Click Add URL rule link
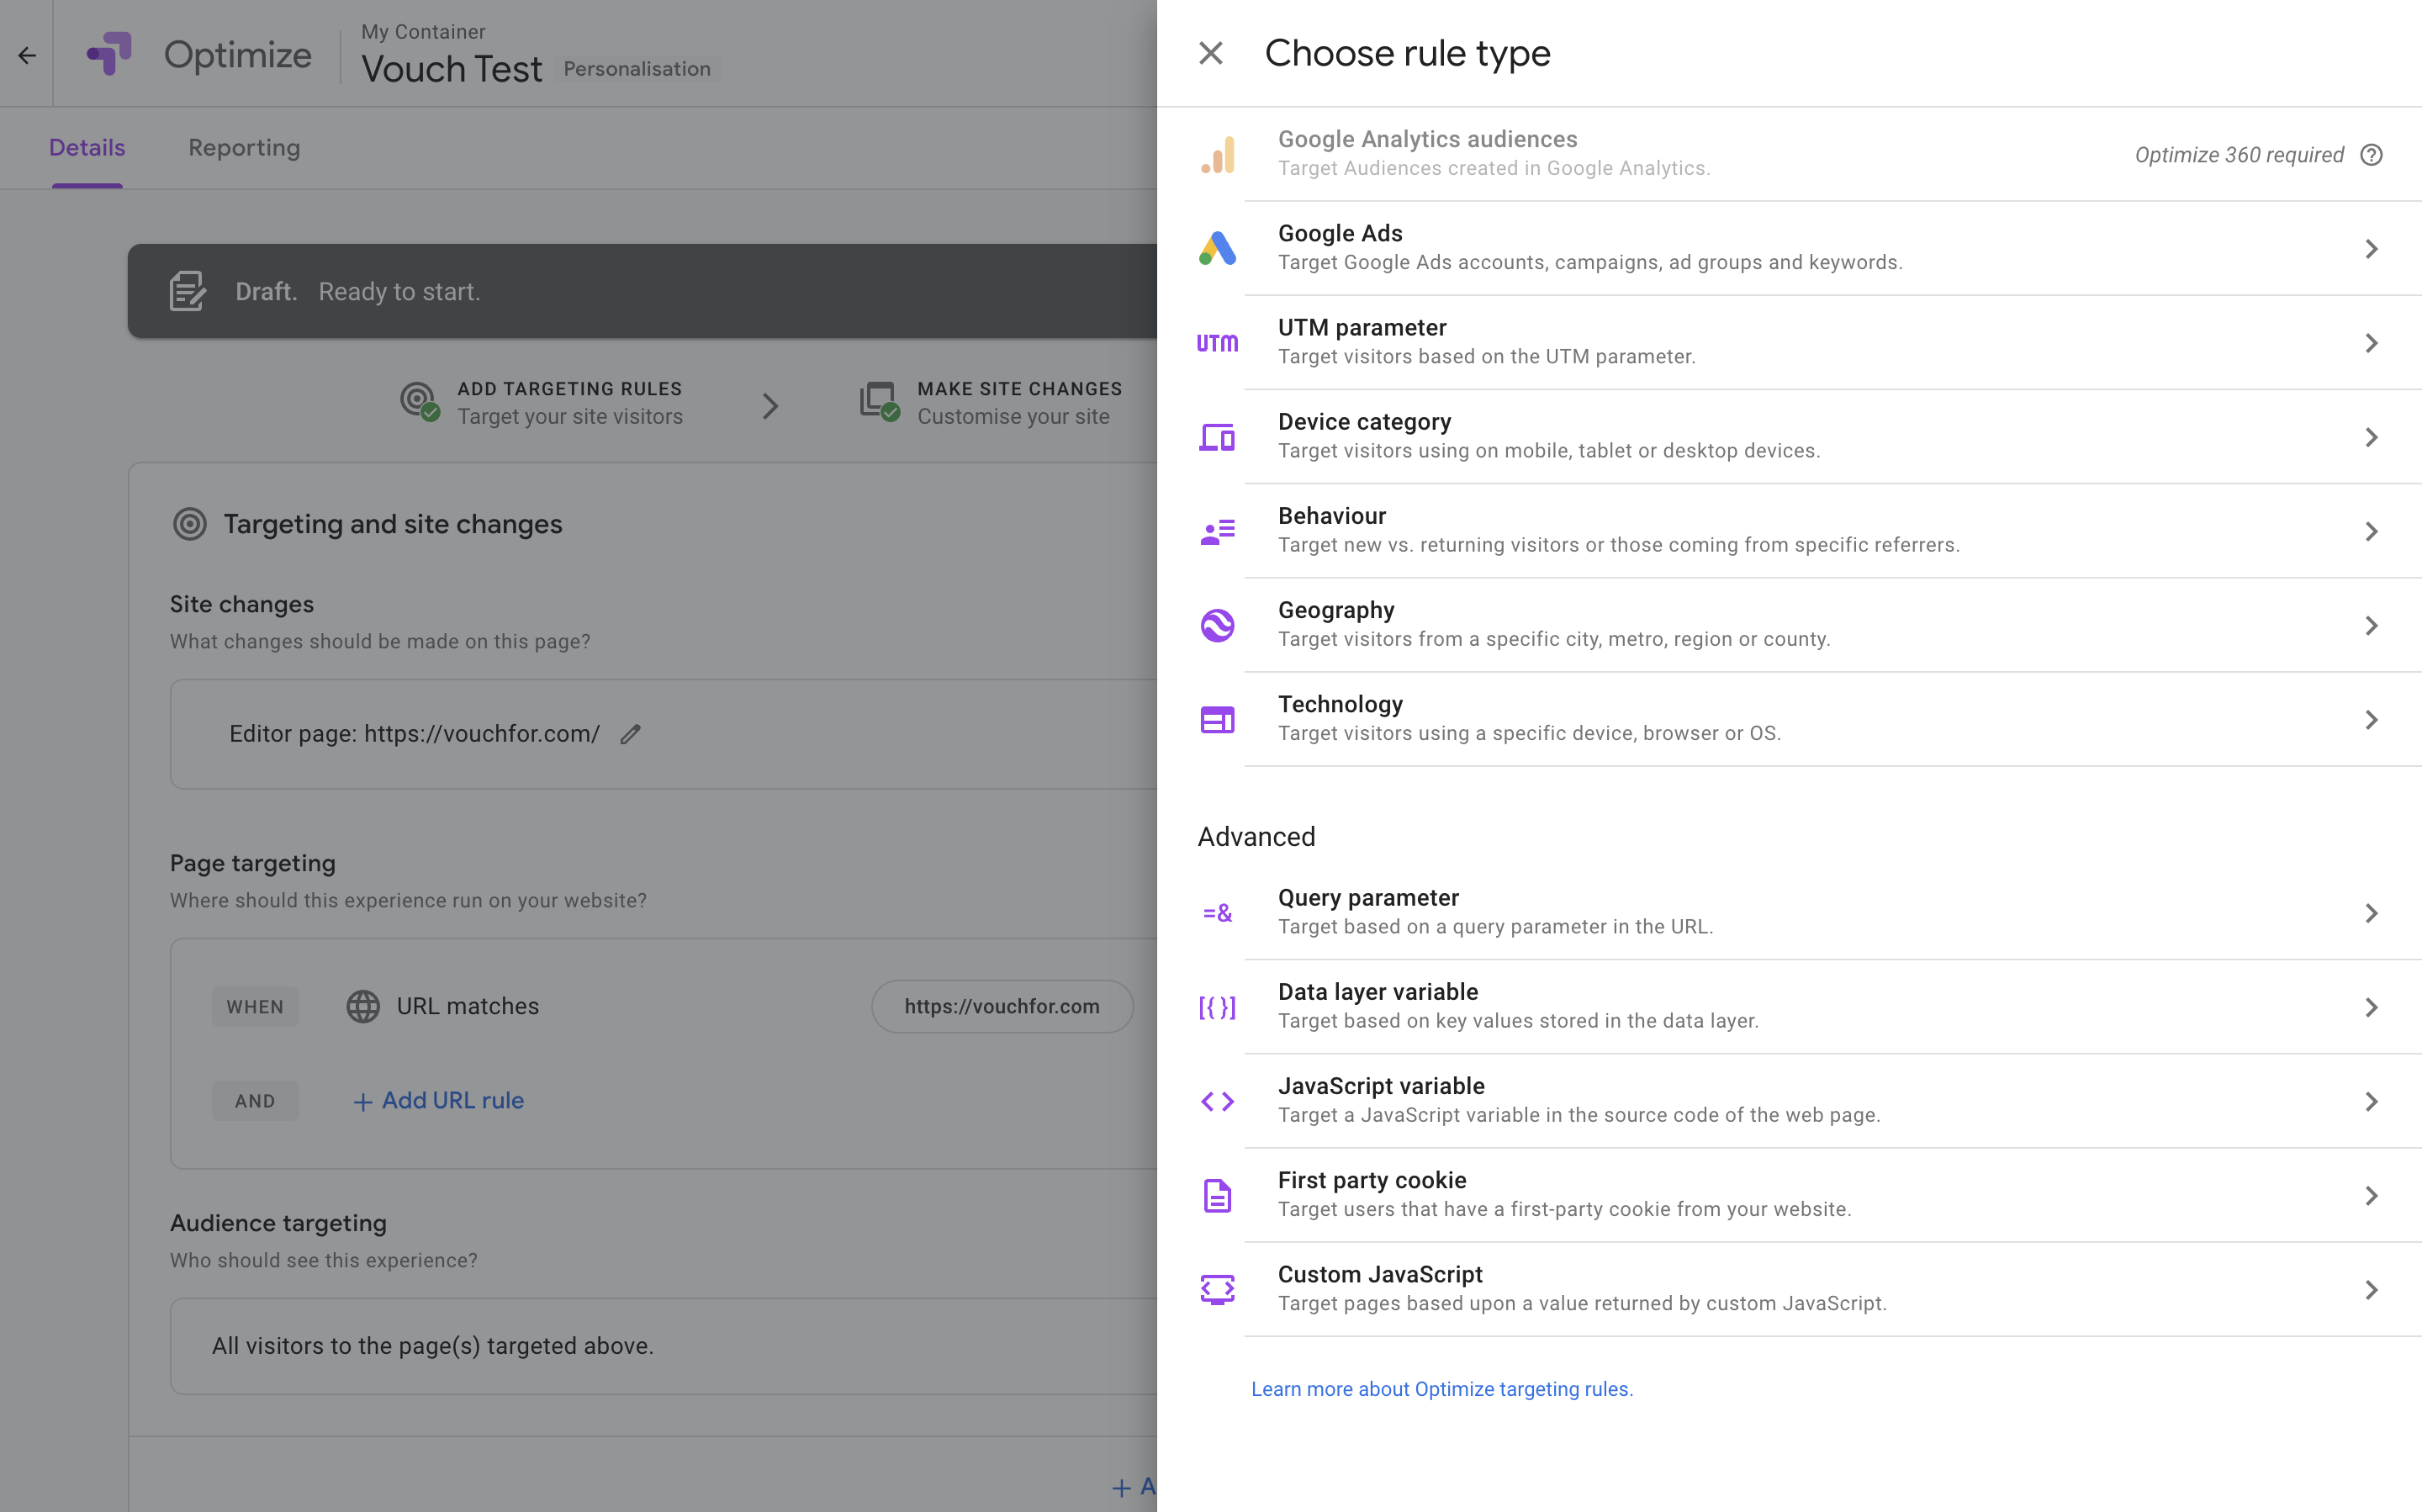Image resolution: width=2422 pixels, height=1512 pixels. [438, 1100]
